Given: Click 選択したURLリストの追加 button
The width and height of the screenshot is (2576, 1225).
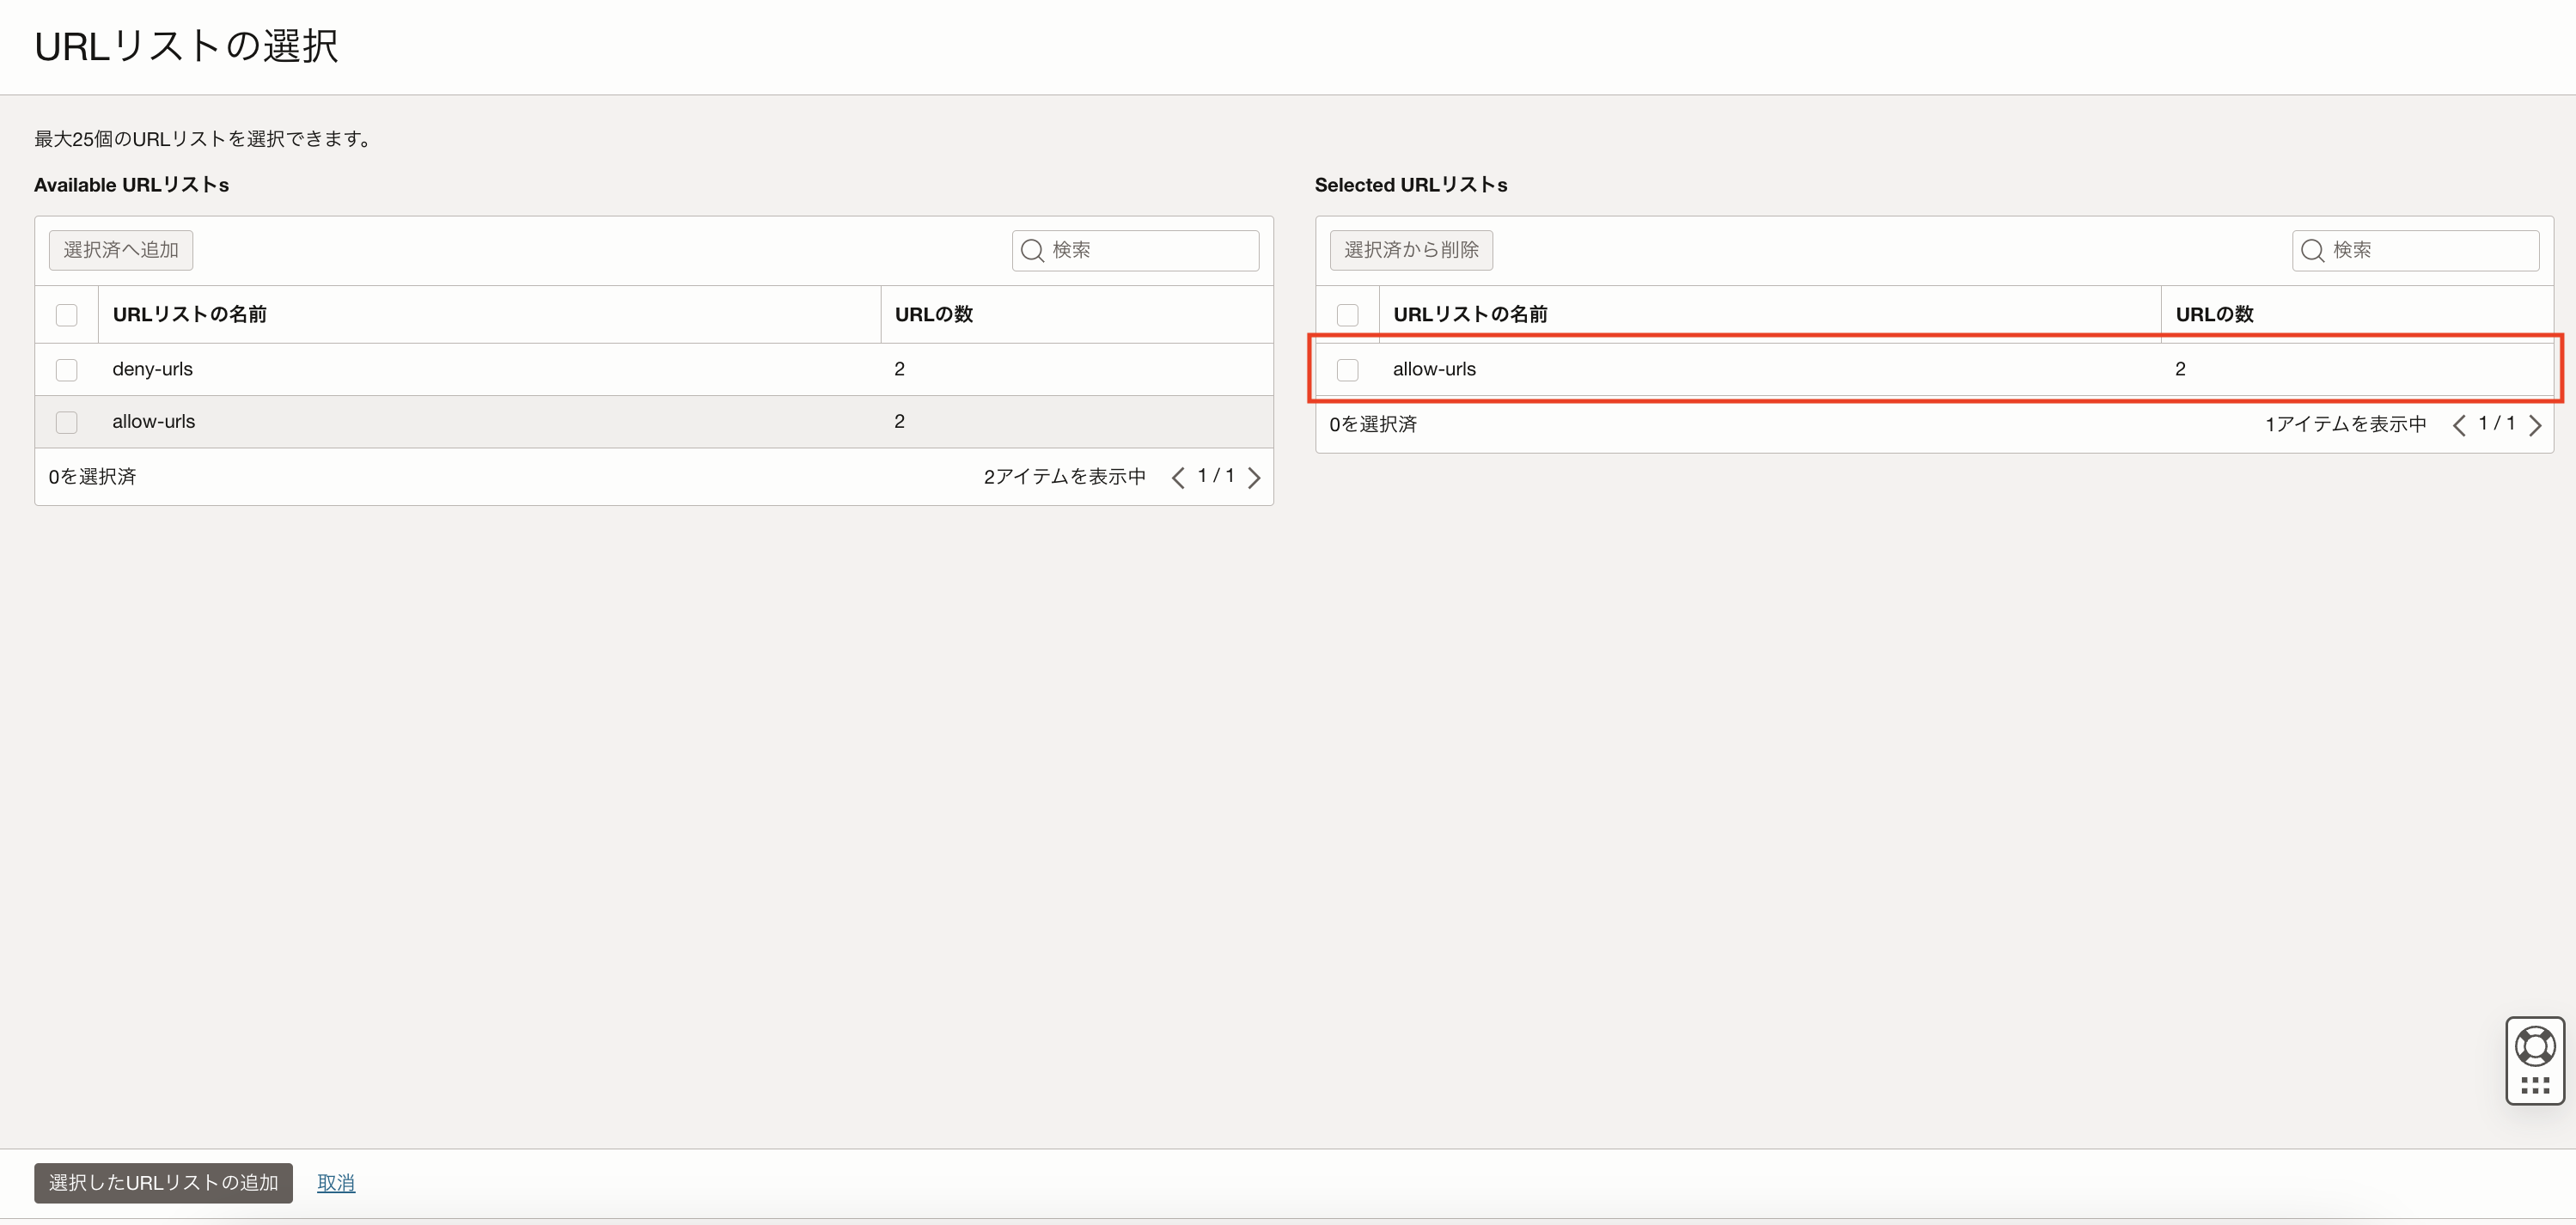Looking at the screenshot, I should (x=163, y=1182).
